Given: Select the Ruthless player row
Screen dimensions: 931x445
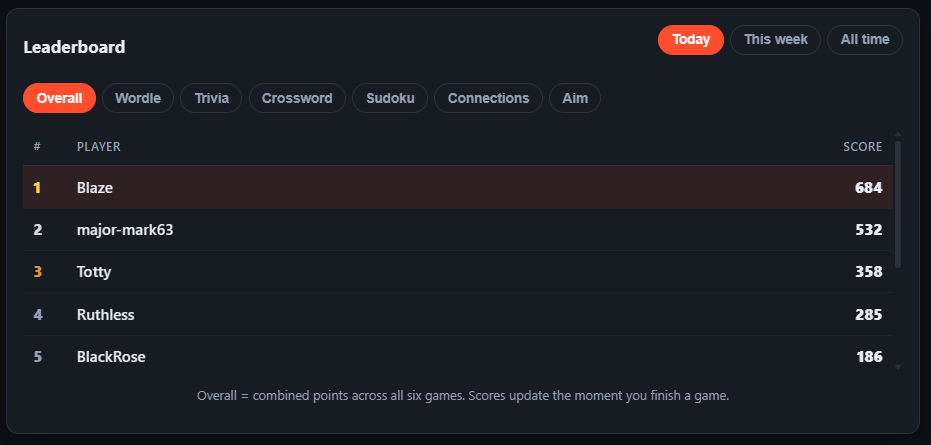Looking at the screenshot, I should [x=458, y=314].
